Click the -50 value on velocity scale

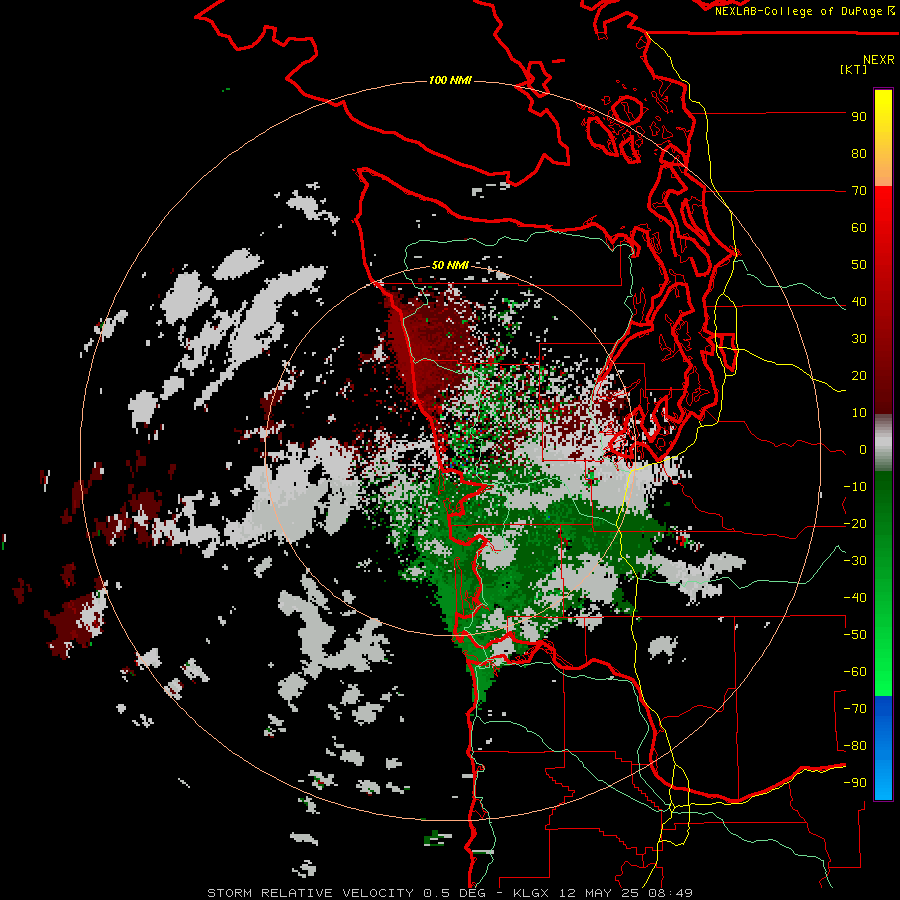point(855,635)
